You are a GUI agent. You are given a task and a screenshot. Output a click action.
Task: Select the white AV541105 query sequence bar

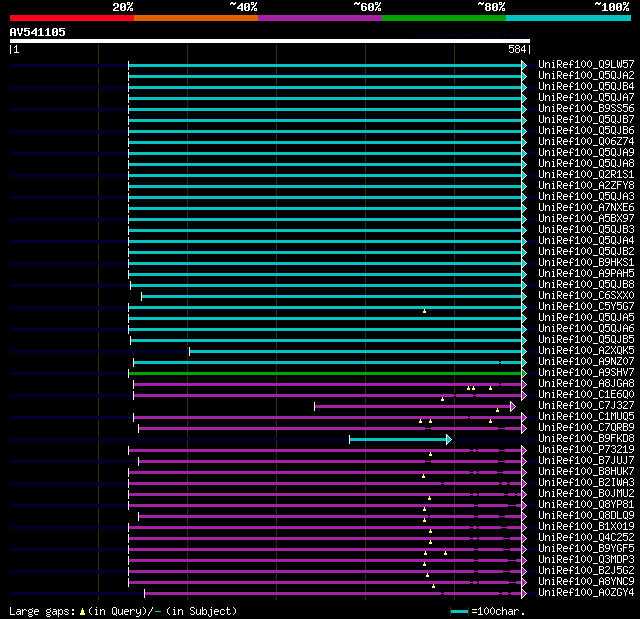(x=270, y=41)
